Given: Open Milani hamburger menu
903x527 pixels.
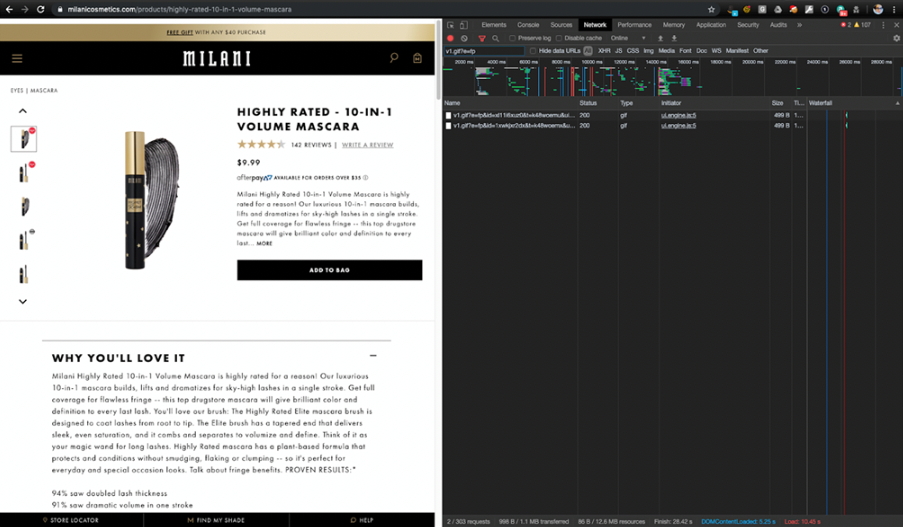Looking at the screenshot, I should pos(17,58).
